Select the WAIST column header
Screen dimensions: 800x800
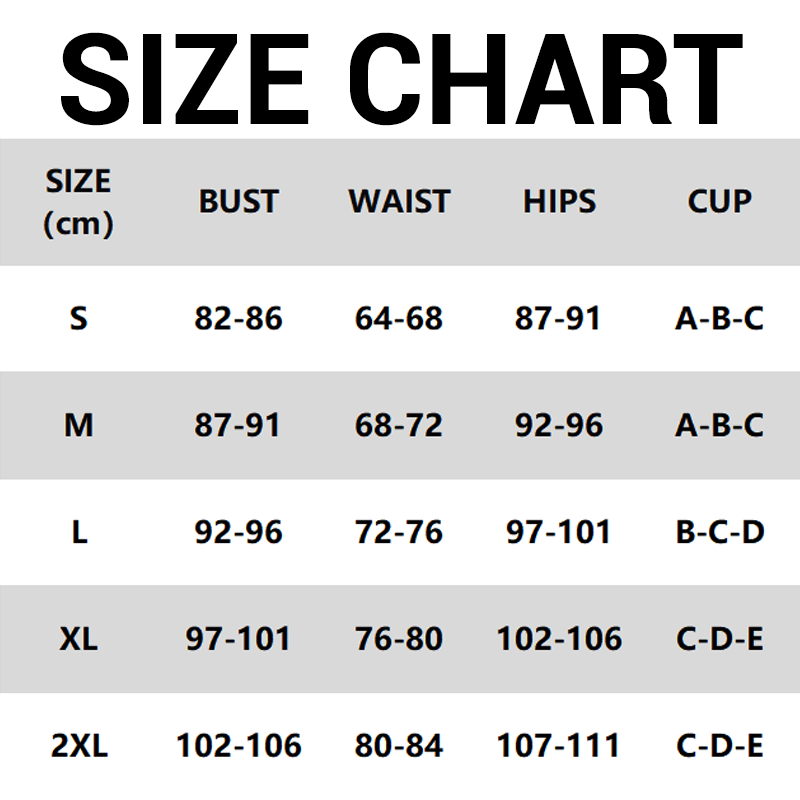tap(399, 202)
